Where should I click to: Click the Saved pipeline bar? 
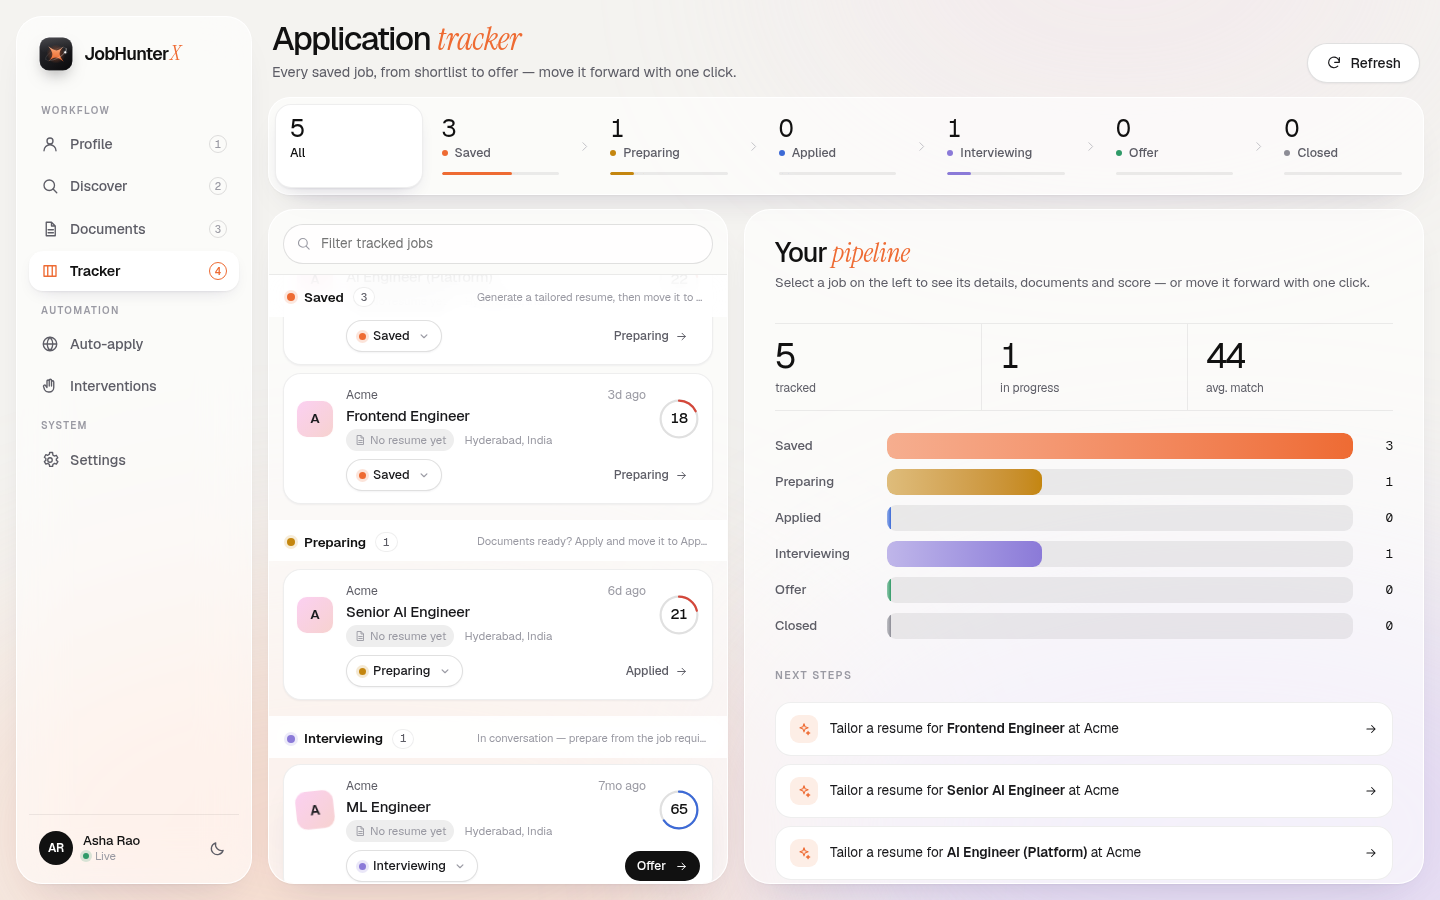[x=1120, y=446]
